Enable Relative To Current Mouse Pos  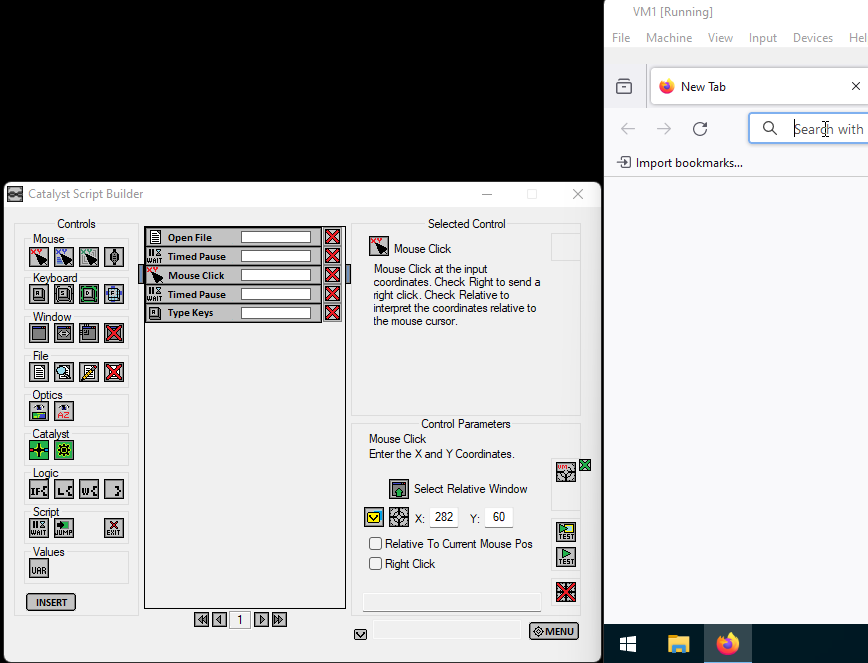click(375, 543)
